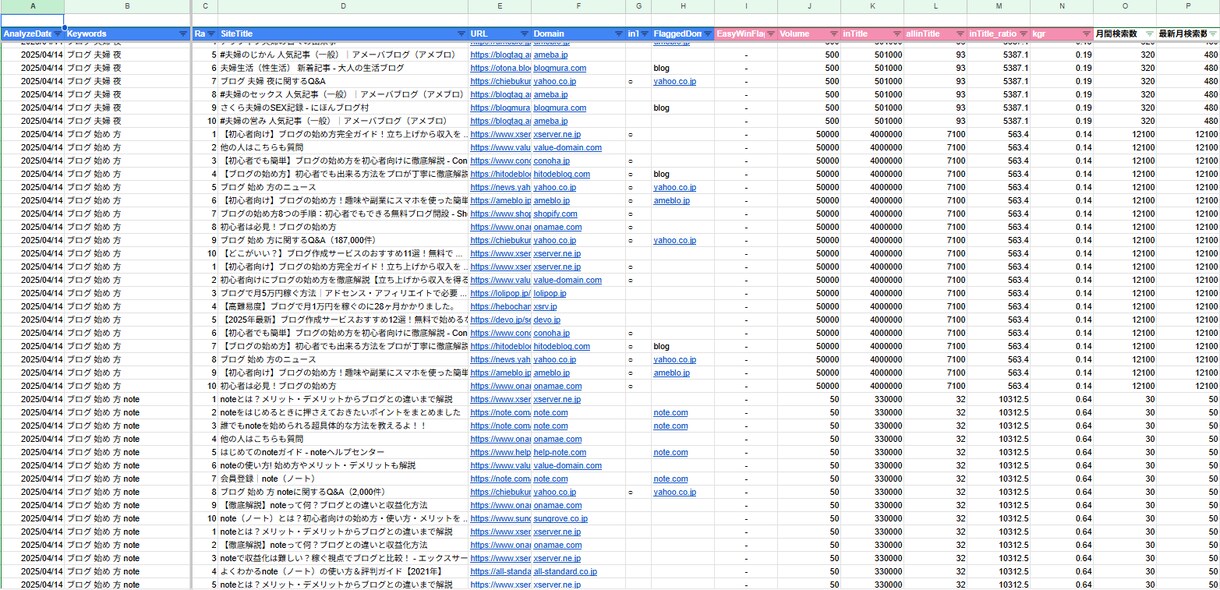Image resolution: width=1220 pixels, height=590 pixels.
Task: Open the FlaggedDom column filter dropdown
Action: (707, 34)
